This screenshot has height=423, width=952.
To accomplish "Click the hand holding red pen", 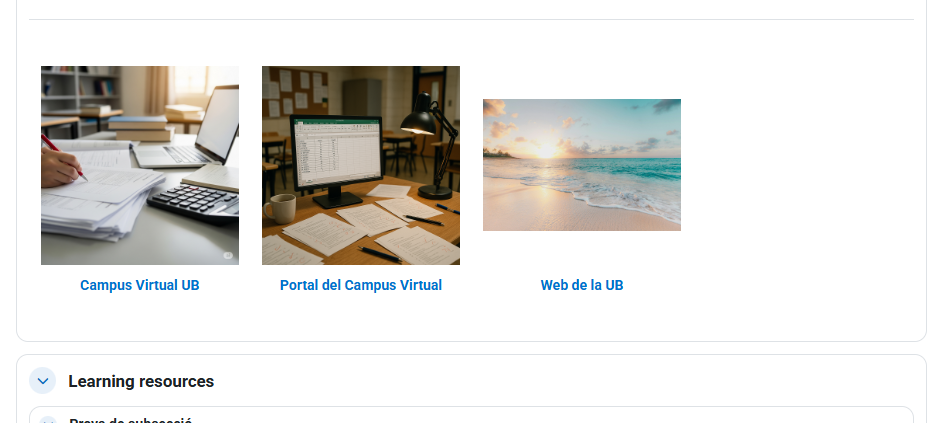I will 60,163.
